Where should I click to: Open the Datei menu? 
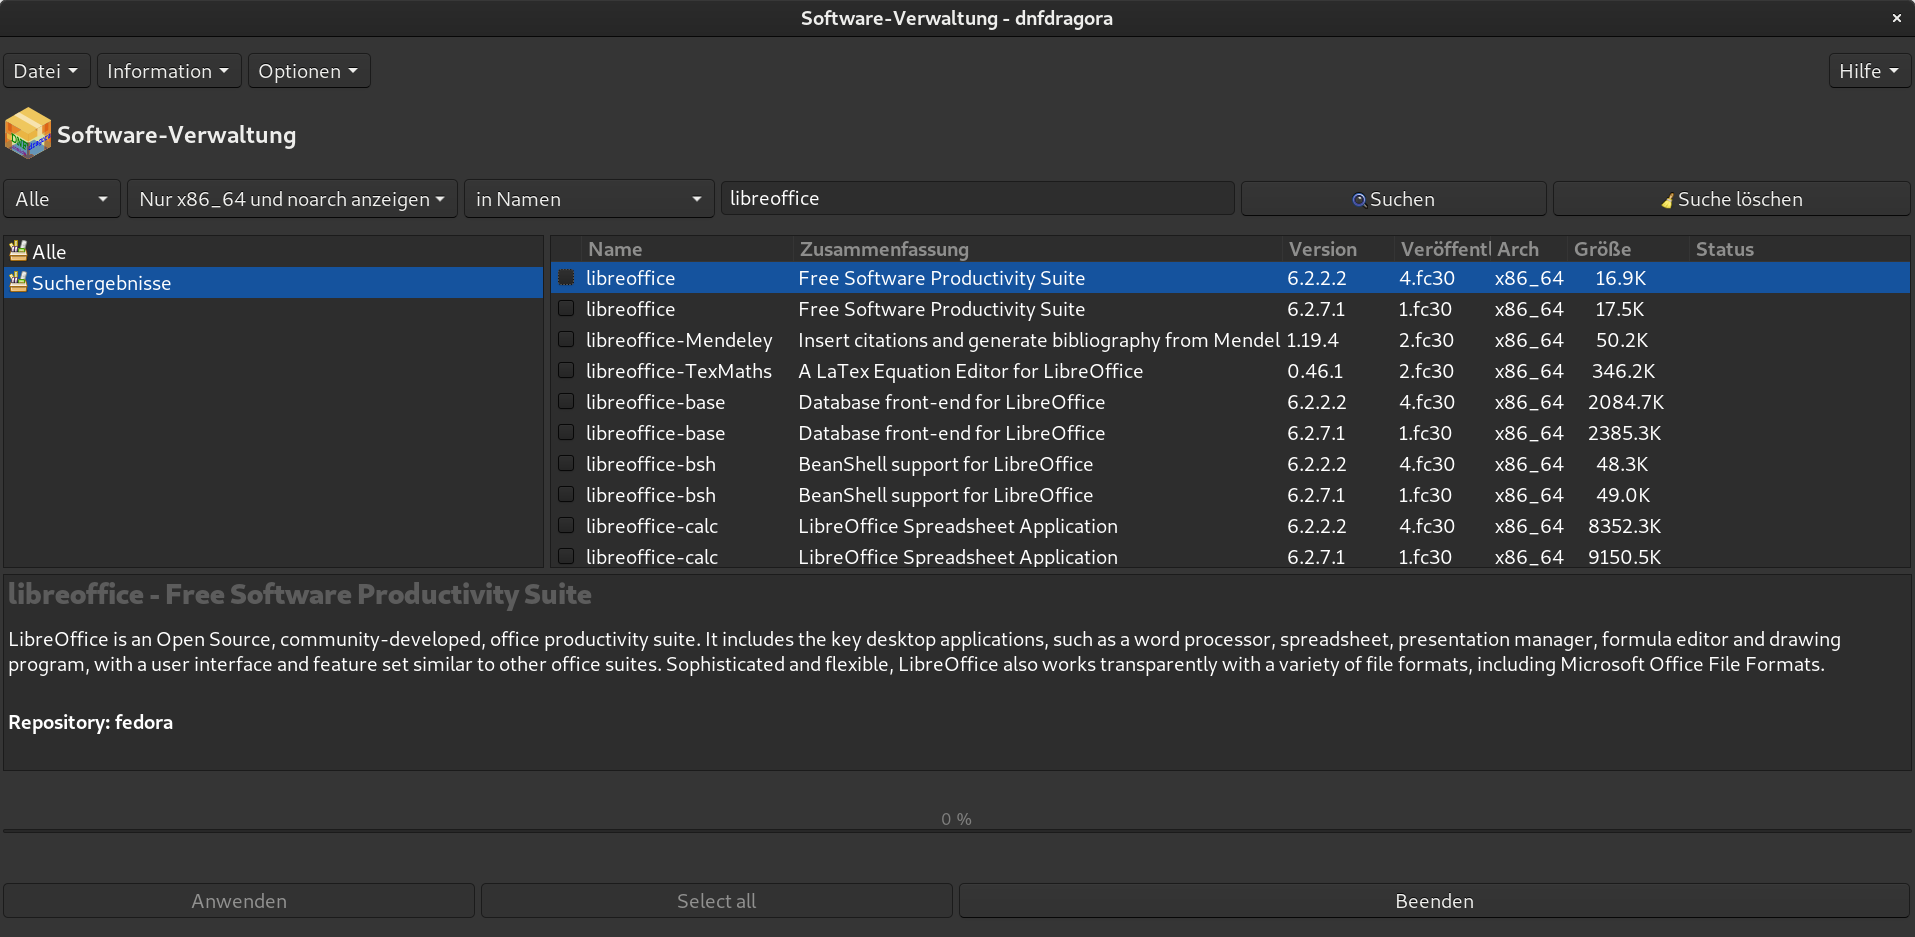[47, 71]
